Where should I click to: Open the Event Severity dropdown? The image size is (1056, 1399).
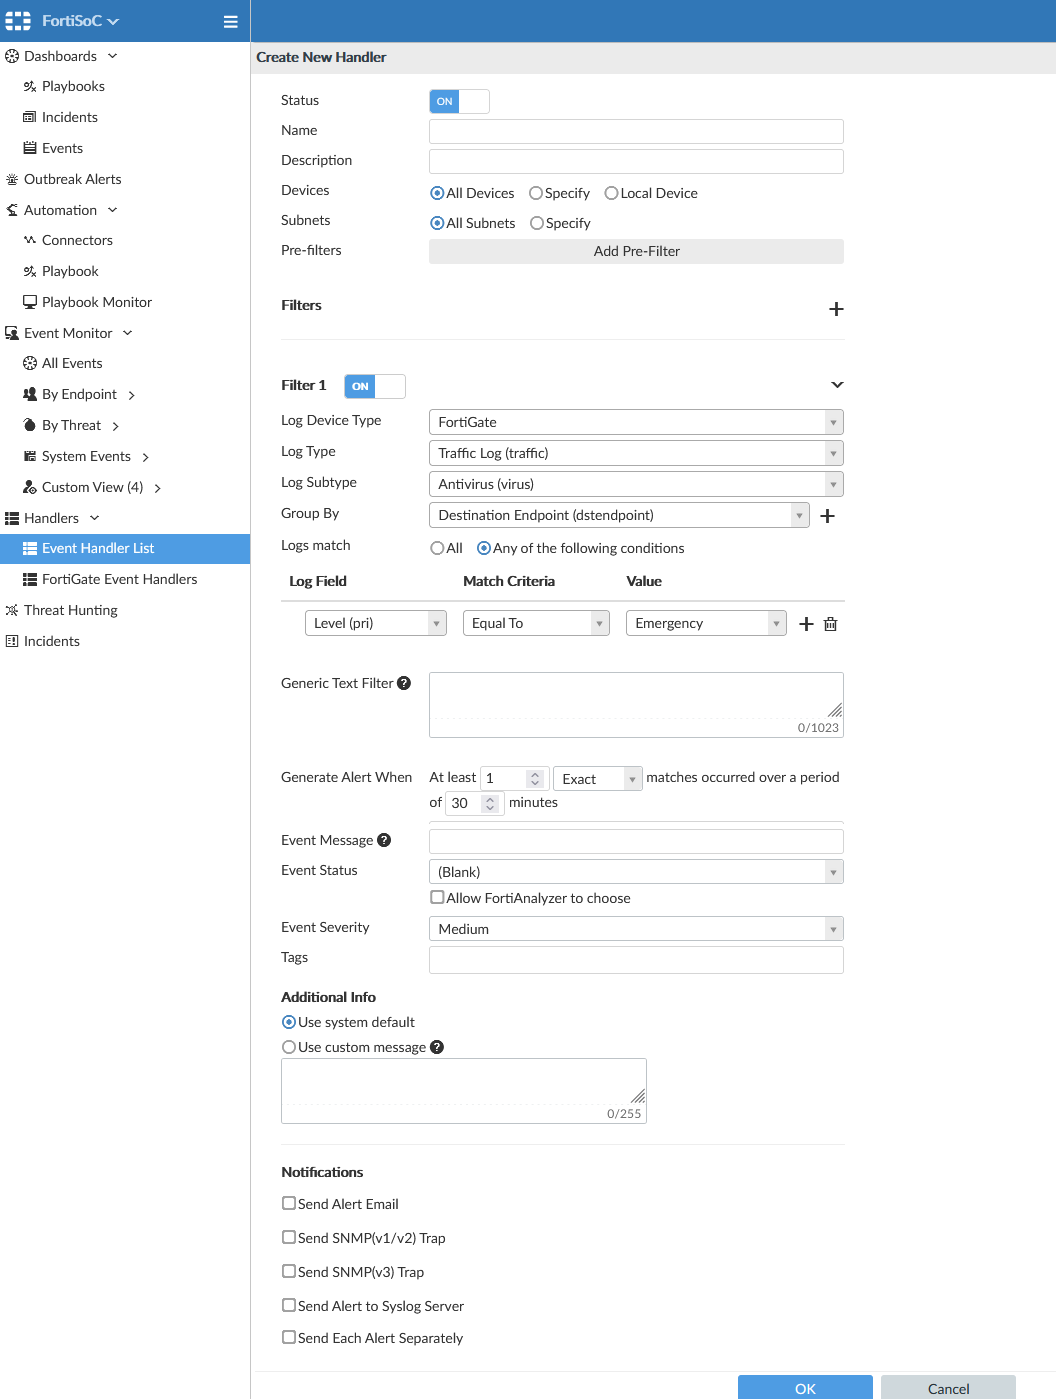coord(636,929)
